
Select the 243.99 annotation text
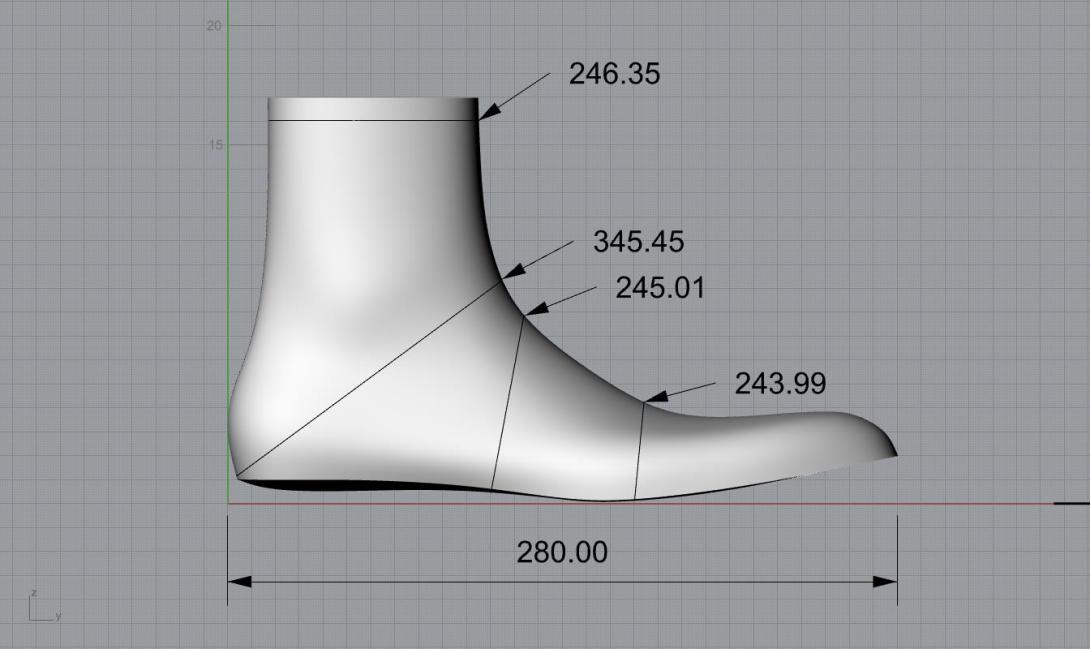point(780,383)
